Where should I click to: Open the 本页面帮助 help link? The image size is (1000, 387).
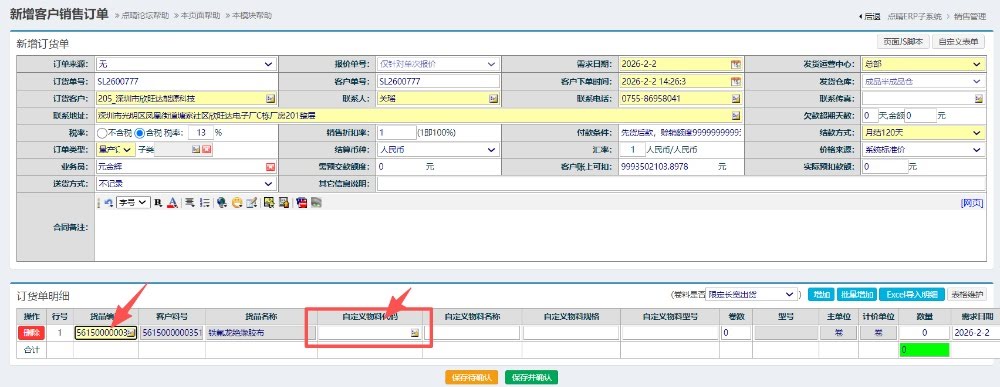point(198,15)
